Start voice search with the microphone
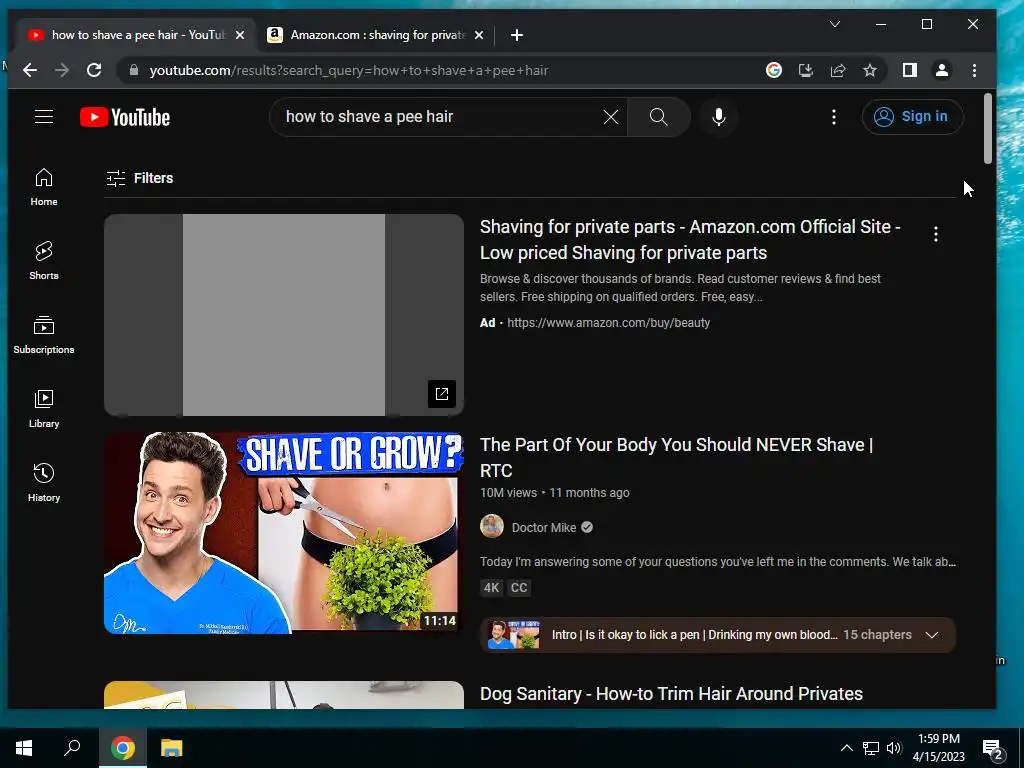Viewport: 1024px width, 768px height. click(x=718, y=117)
